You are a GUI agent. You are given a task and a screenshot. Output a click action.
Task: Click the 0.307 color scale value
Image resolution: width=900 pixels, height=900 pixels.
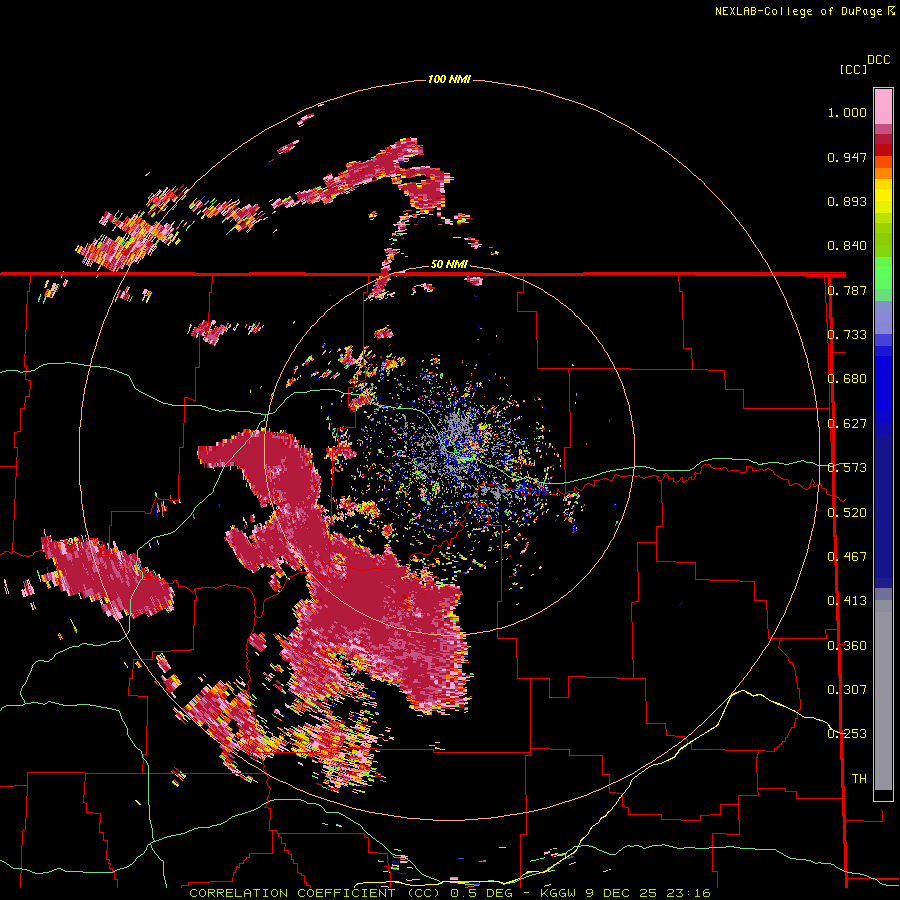pos(847,690)
